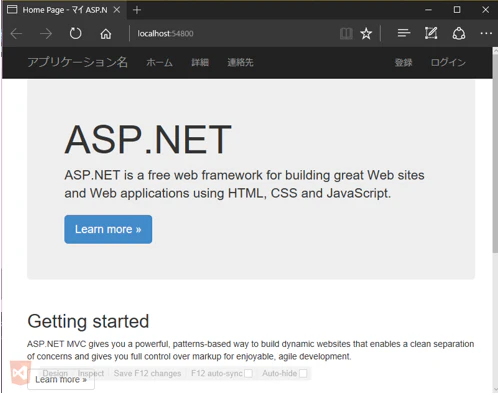
Task: Maximize the browser window
Action: click(457, 10)
